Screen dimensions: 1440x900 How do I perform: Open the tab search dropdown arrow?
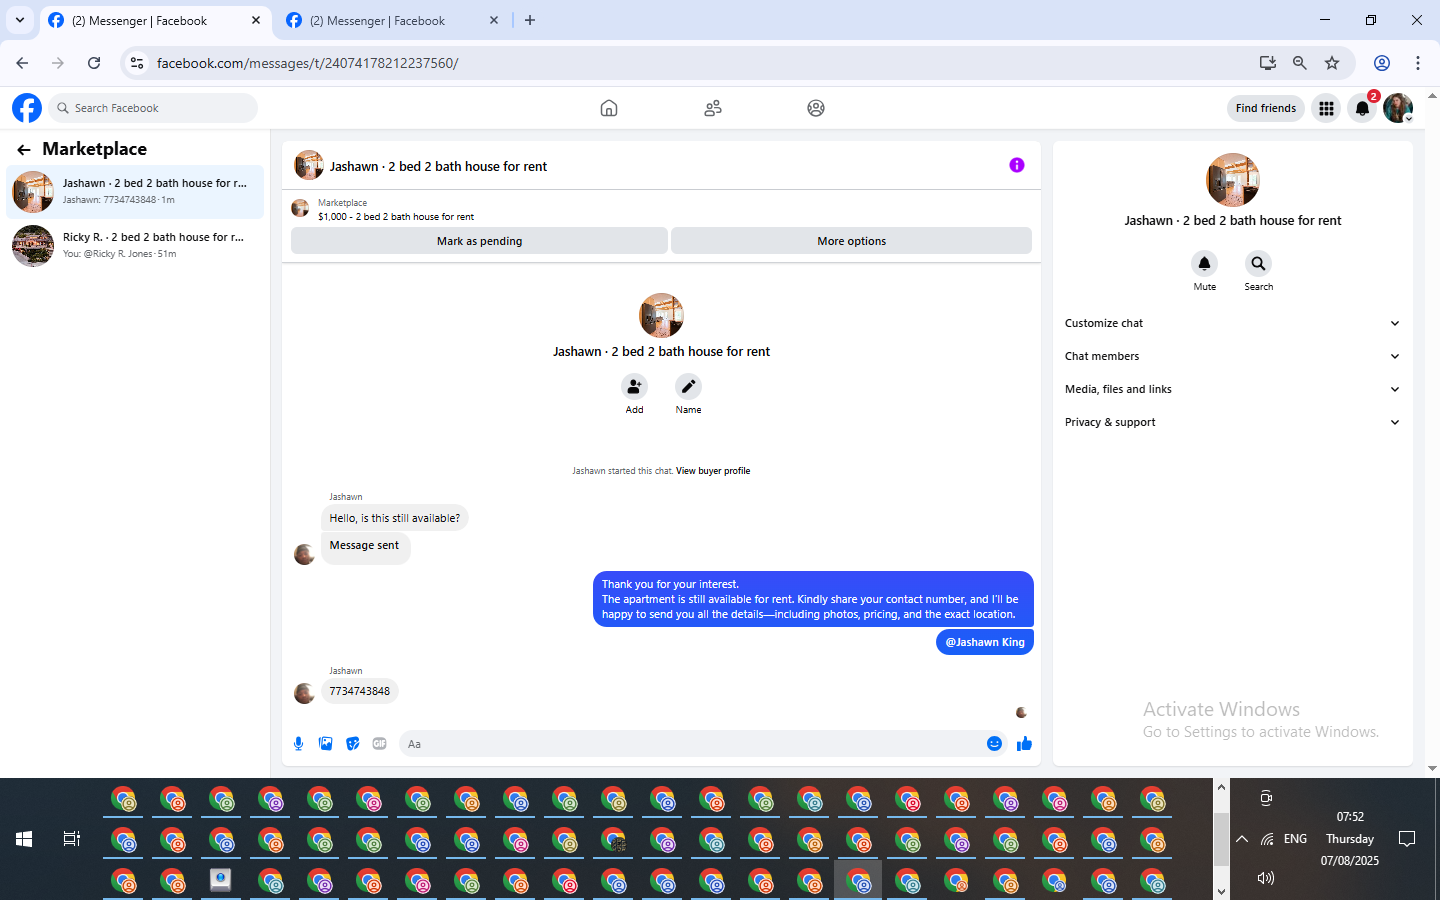20,20
